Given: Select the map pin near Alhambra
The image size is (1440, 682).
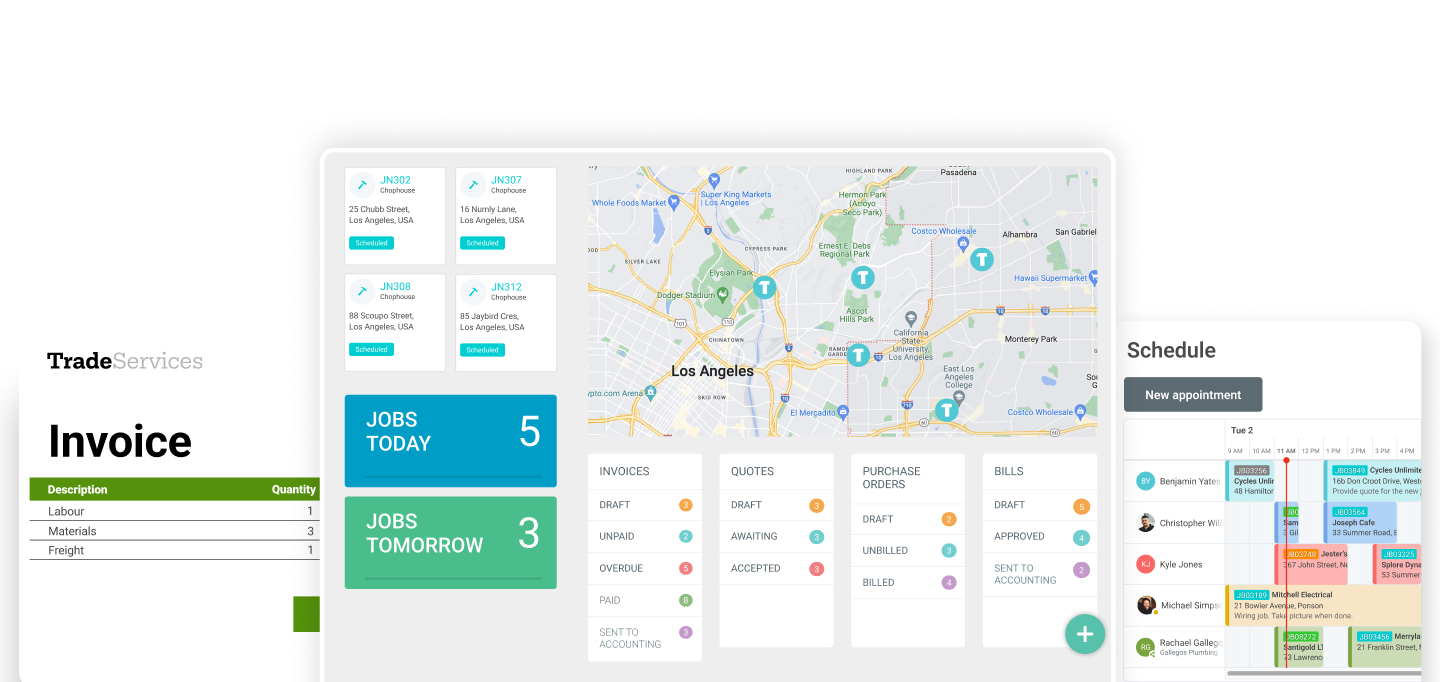Looking at the screenshot, I should coord(982,260).
